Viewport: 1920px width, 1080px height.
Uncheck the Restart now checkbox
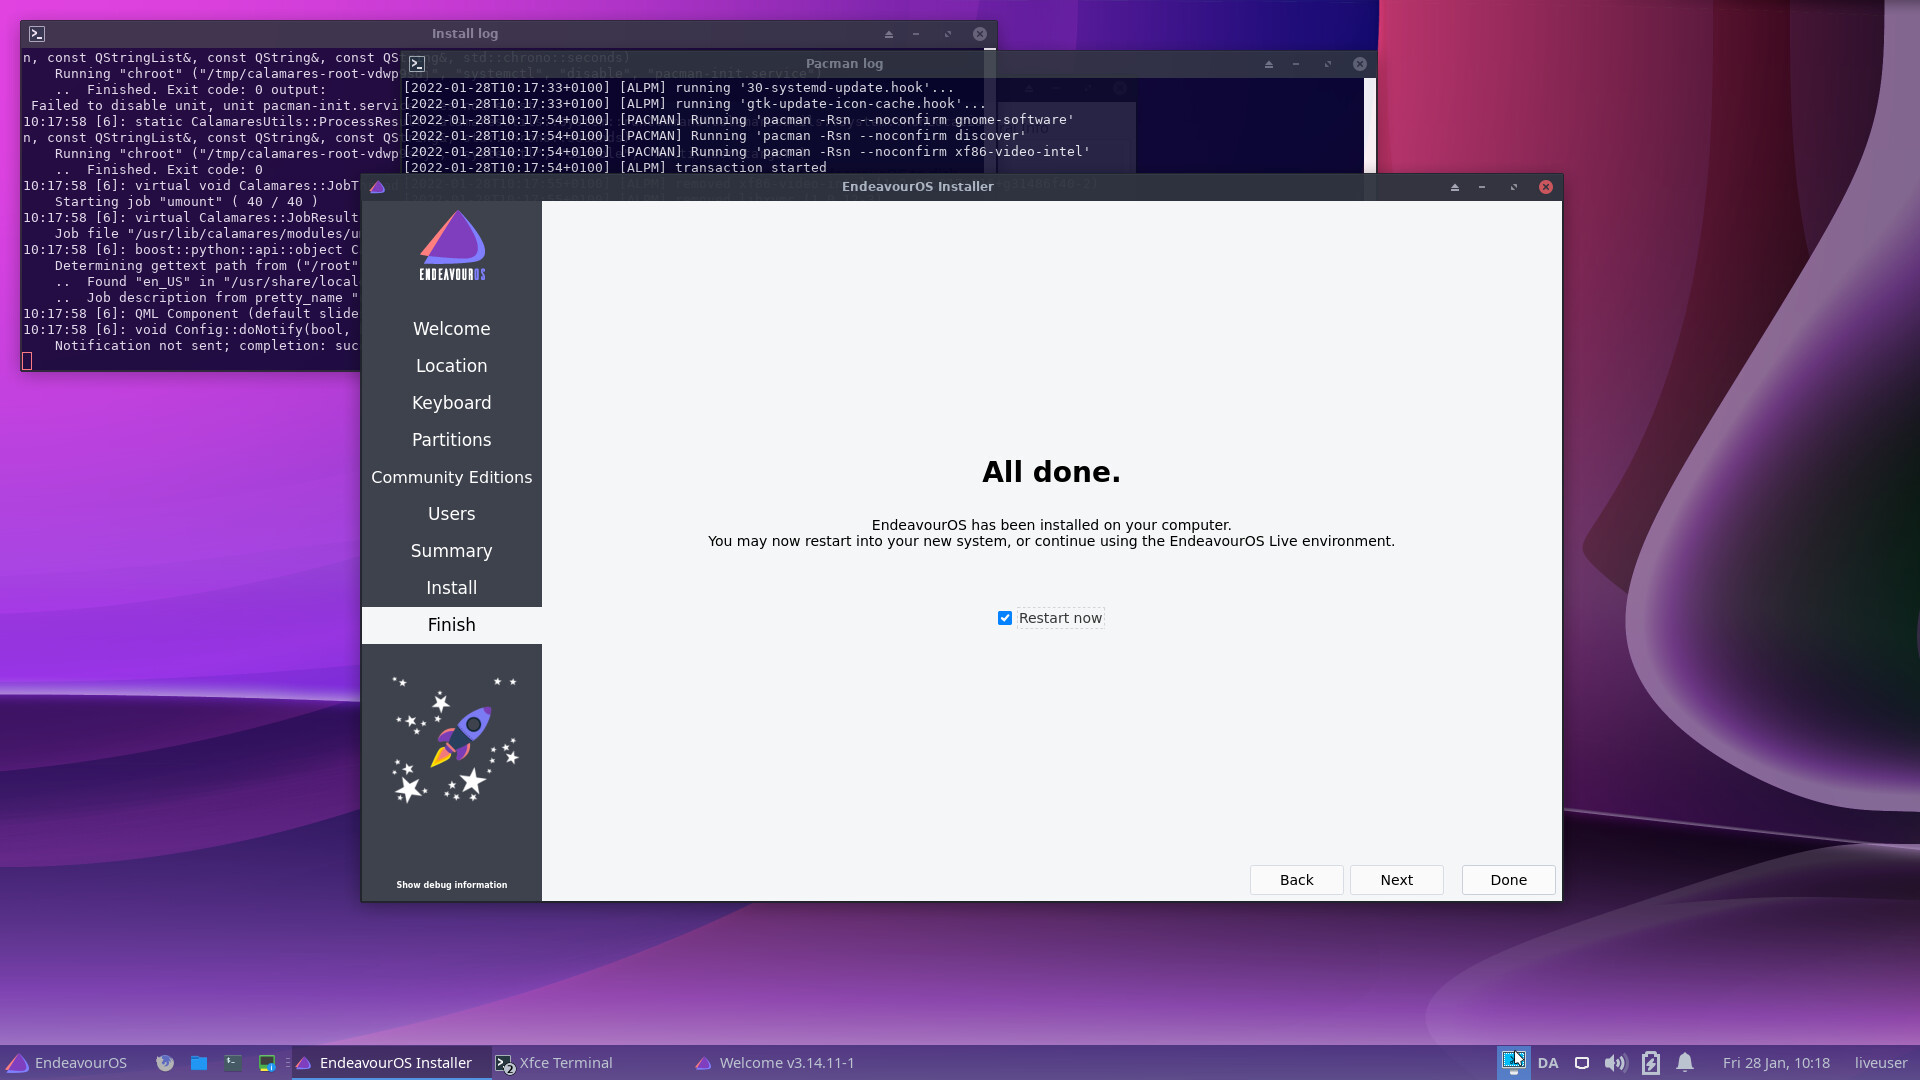click(1005, 618)
